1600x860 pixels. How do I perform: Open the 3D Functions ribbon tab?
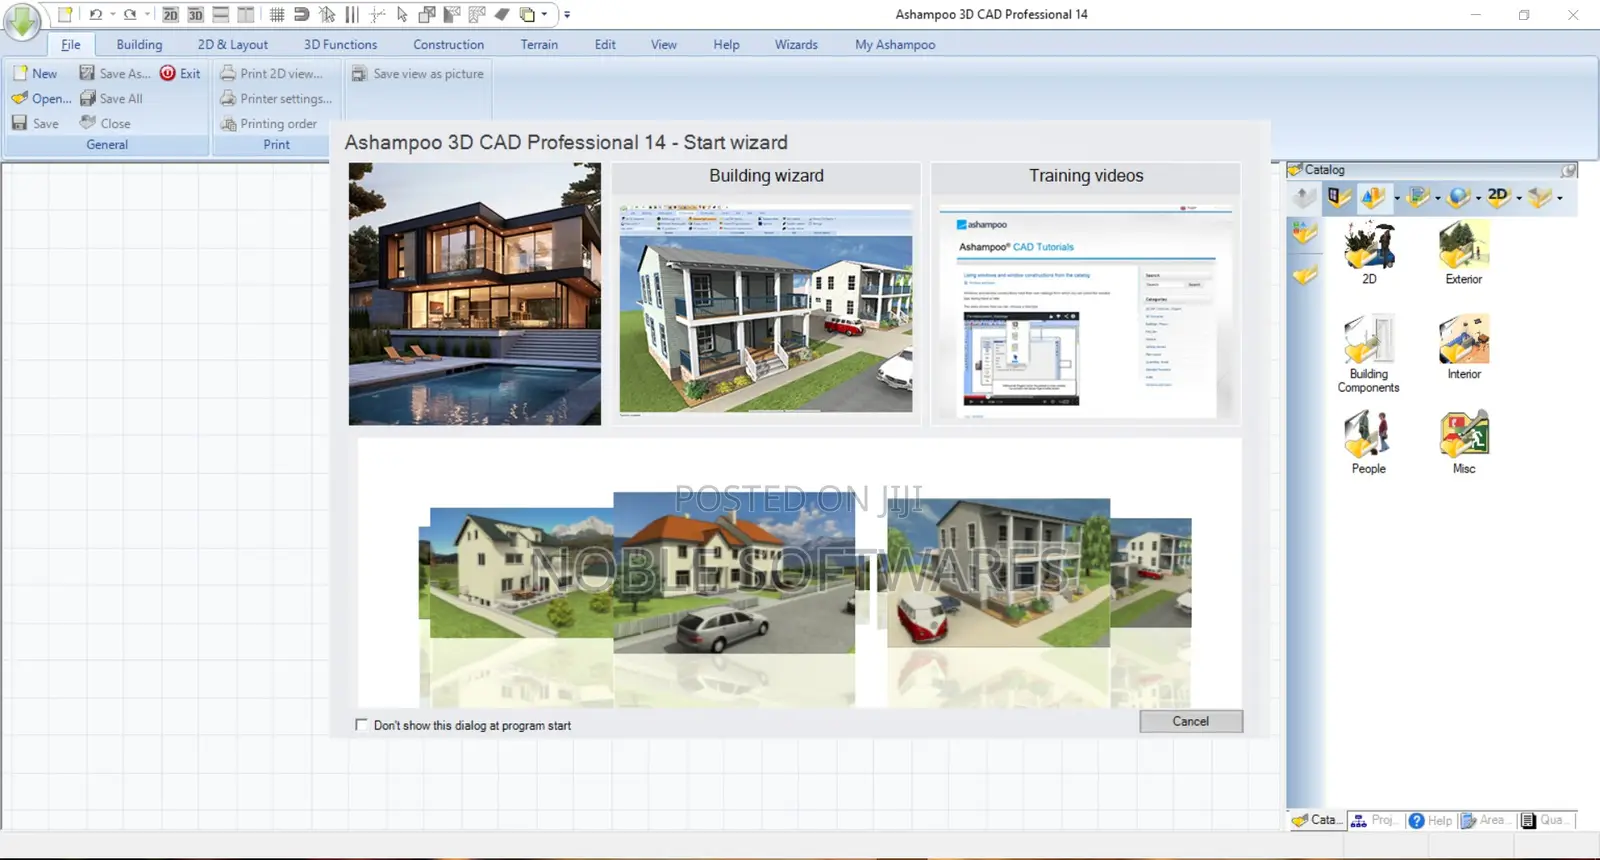pos(340,45)
